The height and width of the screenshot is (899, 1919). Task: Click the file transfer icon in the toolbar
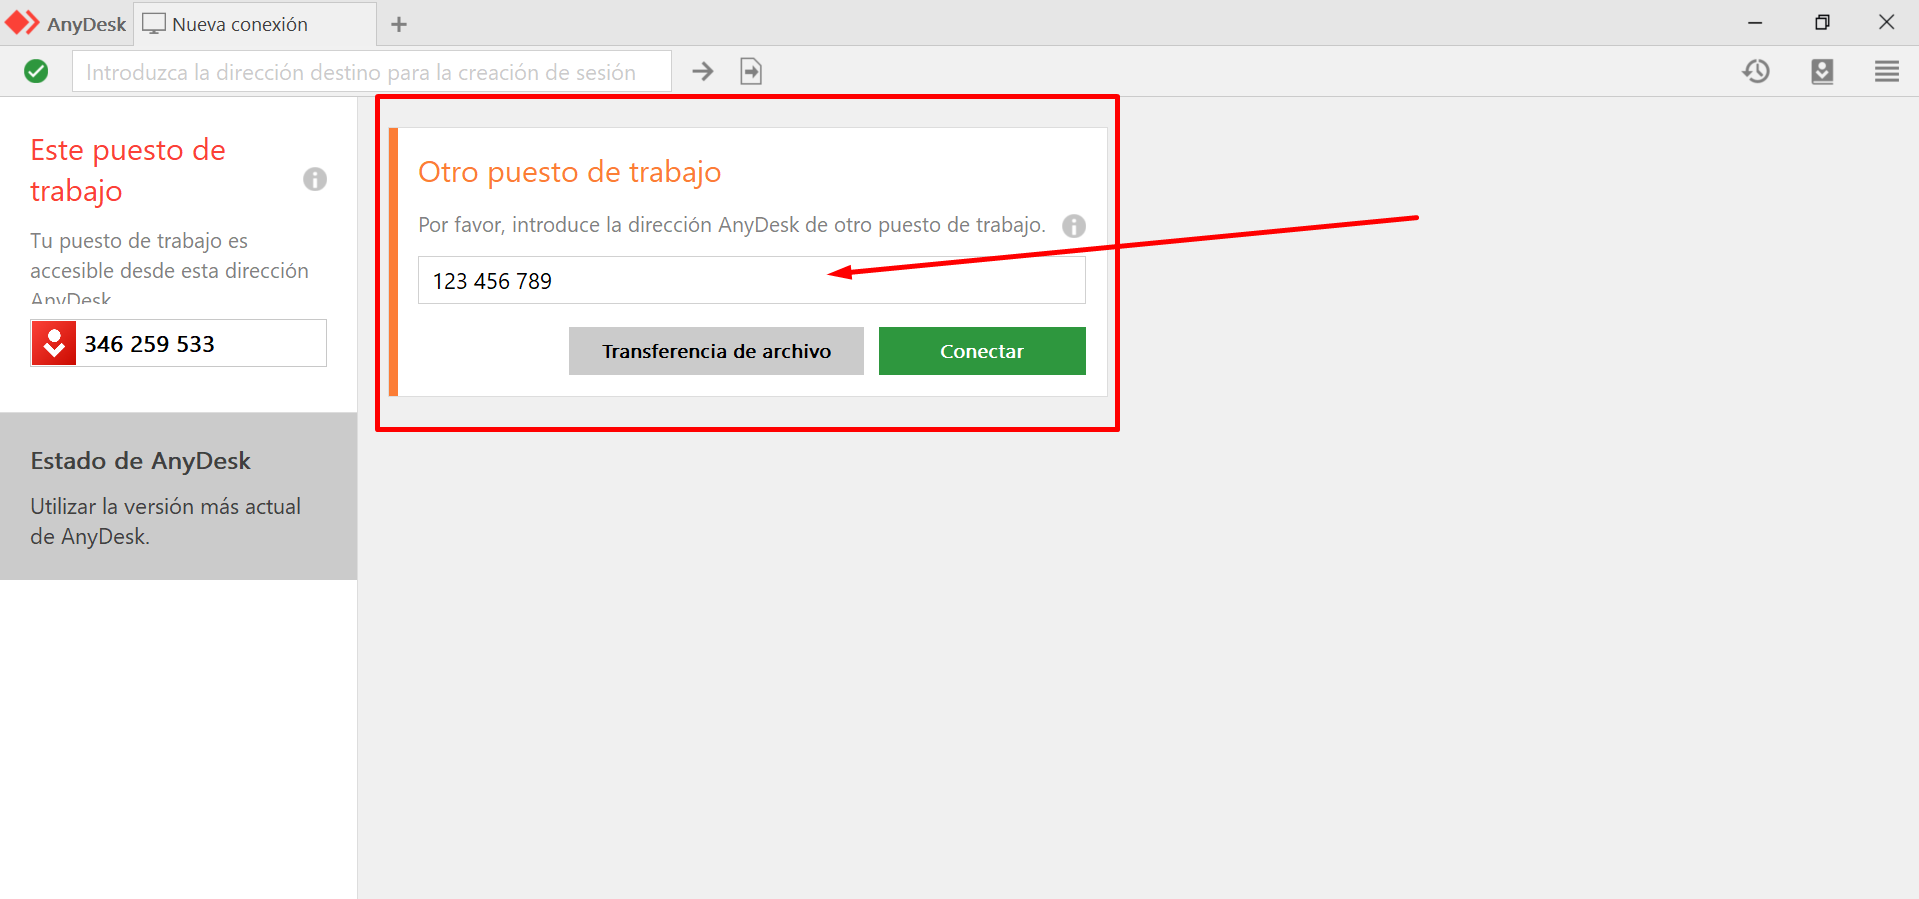coord(751,71)
